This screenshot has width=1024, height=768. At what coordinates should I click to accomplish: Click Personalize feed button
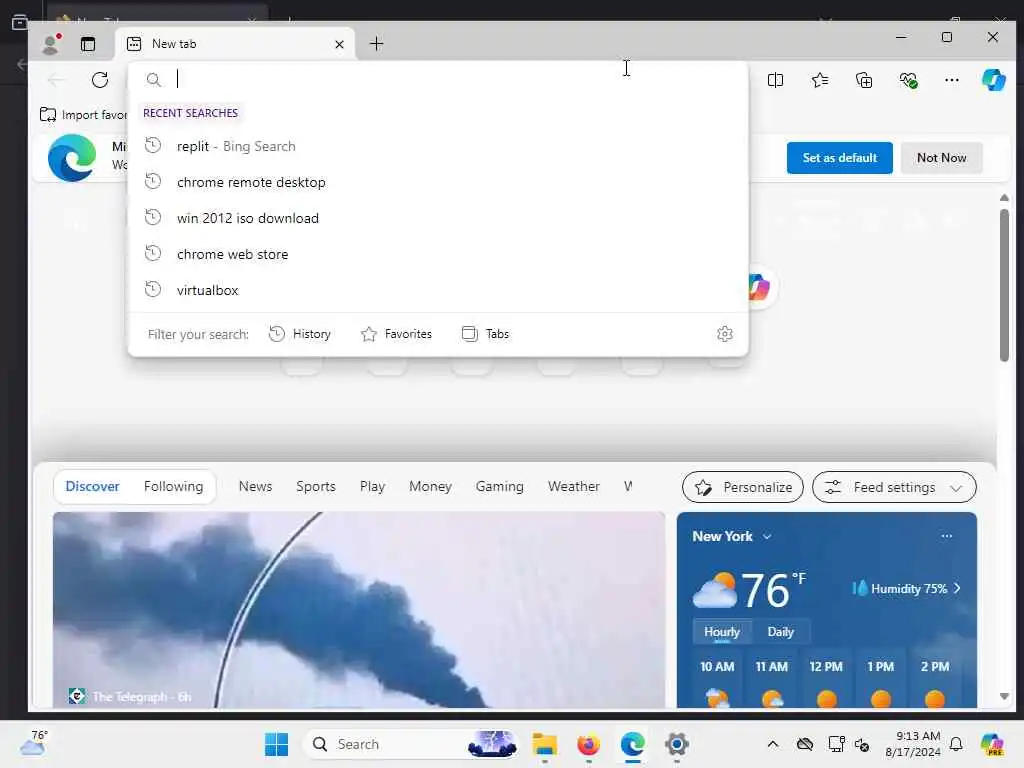pyautogui.click(x=743, y=487)
